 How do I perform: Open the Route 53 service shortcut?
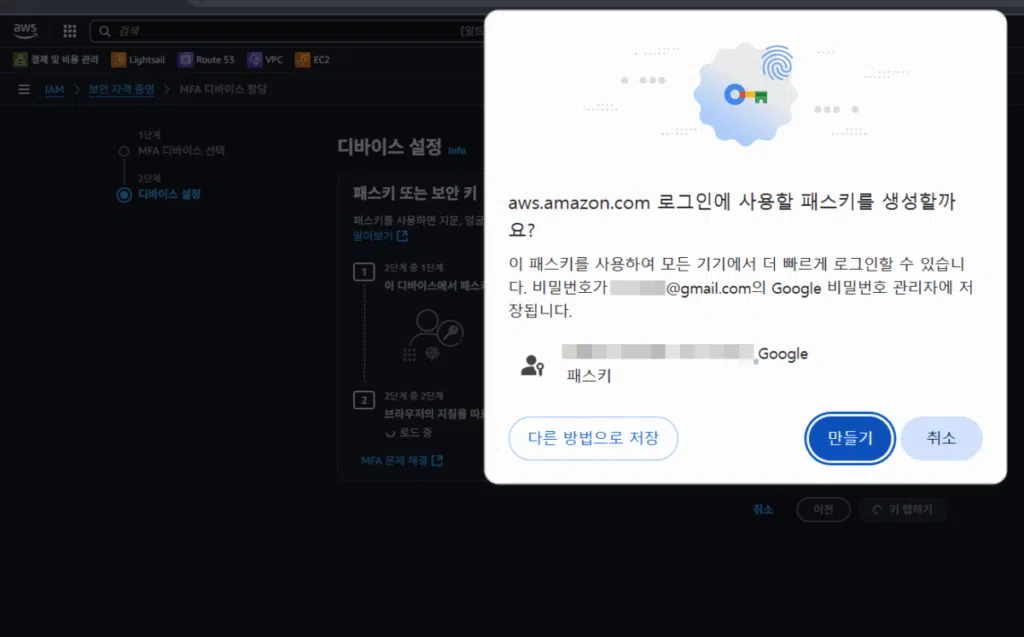click(208, 59)
